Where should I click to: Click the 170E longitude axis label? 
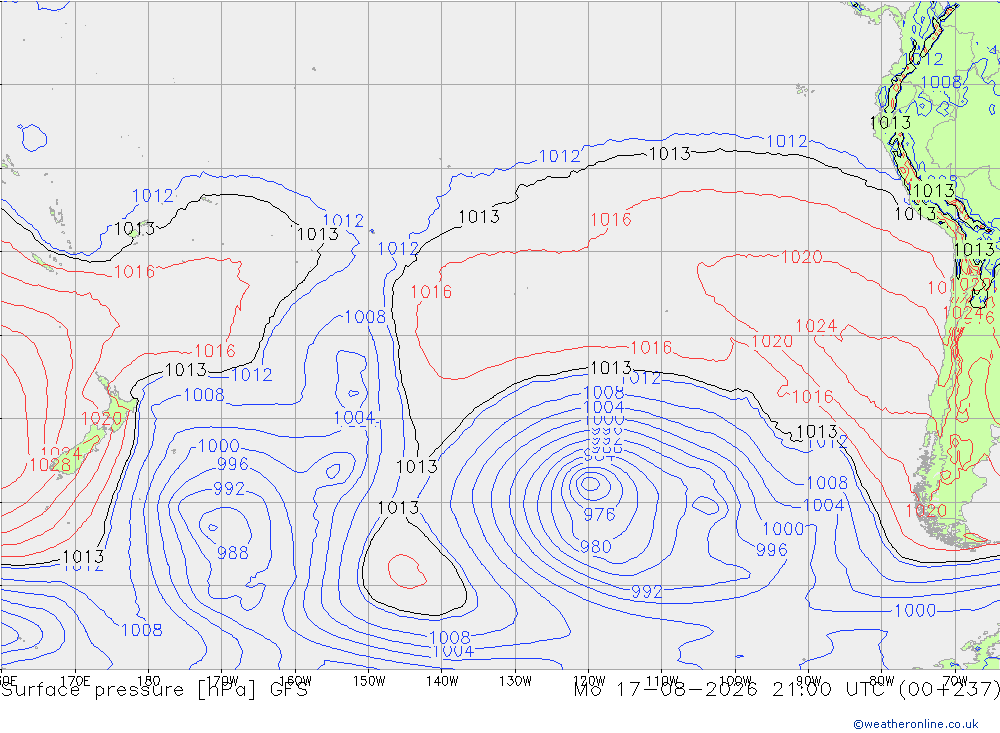click(x=75, y=681)
